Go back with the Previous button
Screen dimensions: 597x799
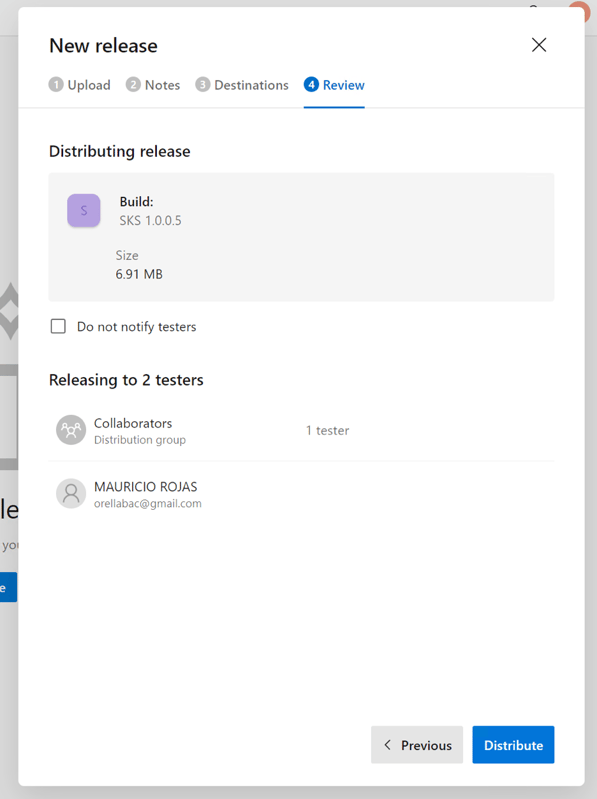417,745
